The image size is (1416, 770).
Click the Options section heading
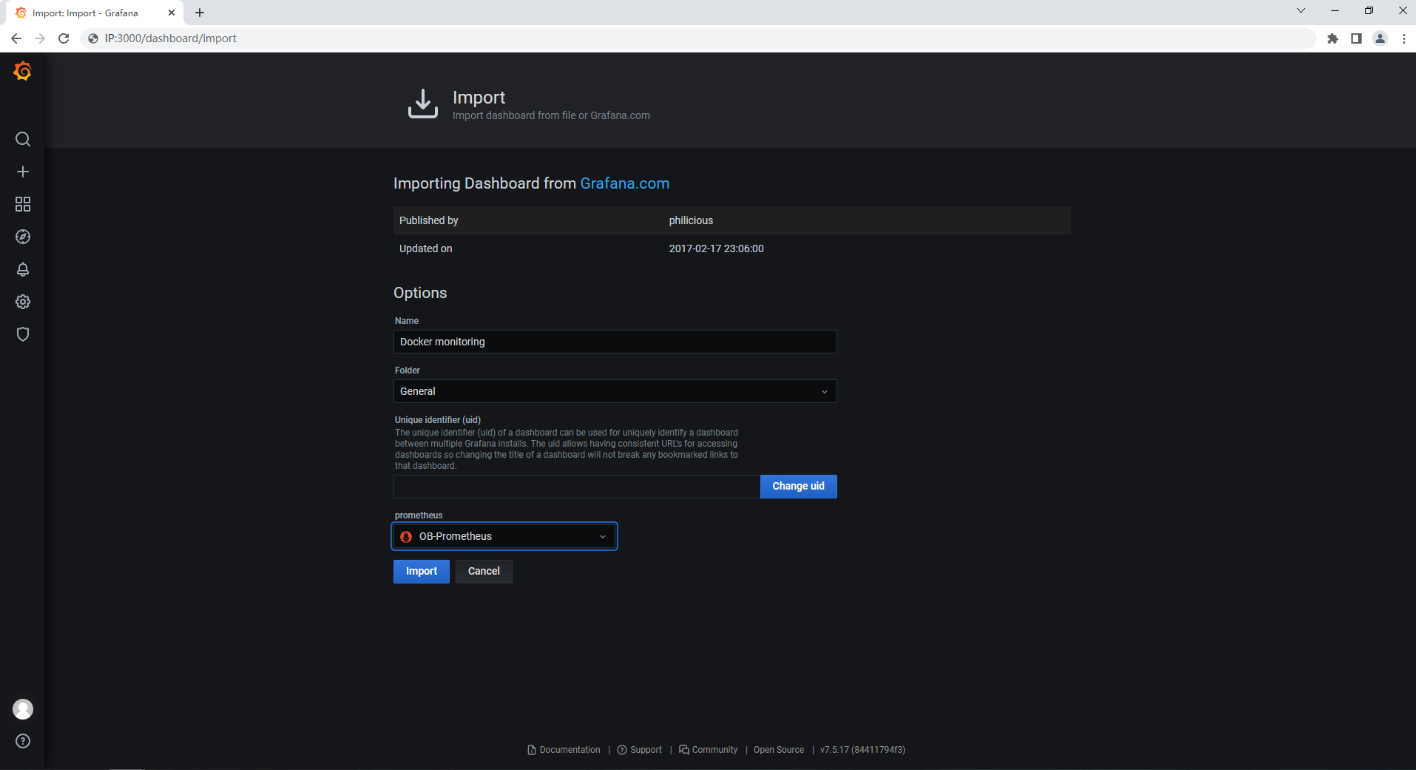coord(420,293)
